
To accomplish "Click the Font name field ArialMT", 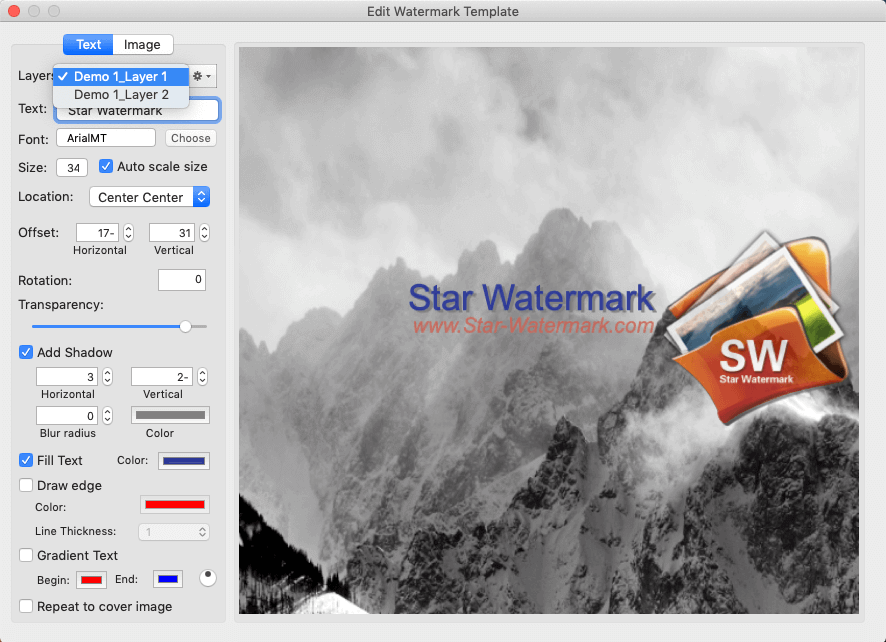I will [x=106, y=138].
